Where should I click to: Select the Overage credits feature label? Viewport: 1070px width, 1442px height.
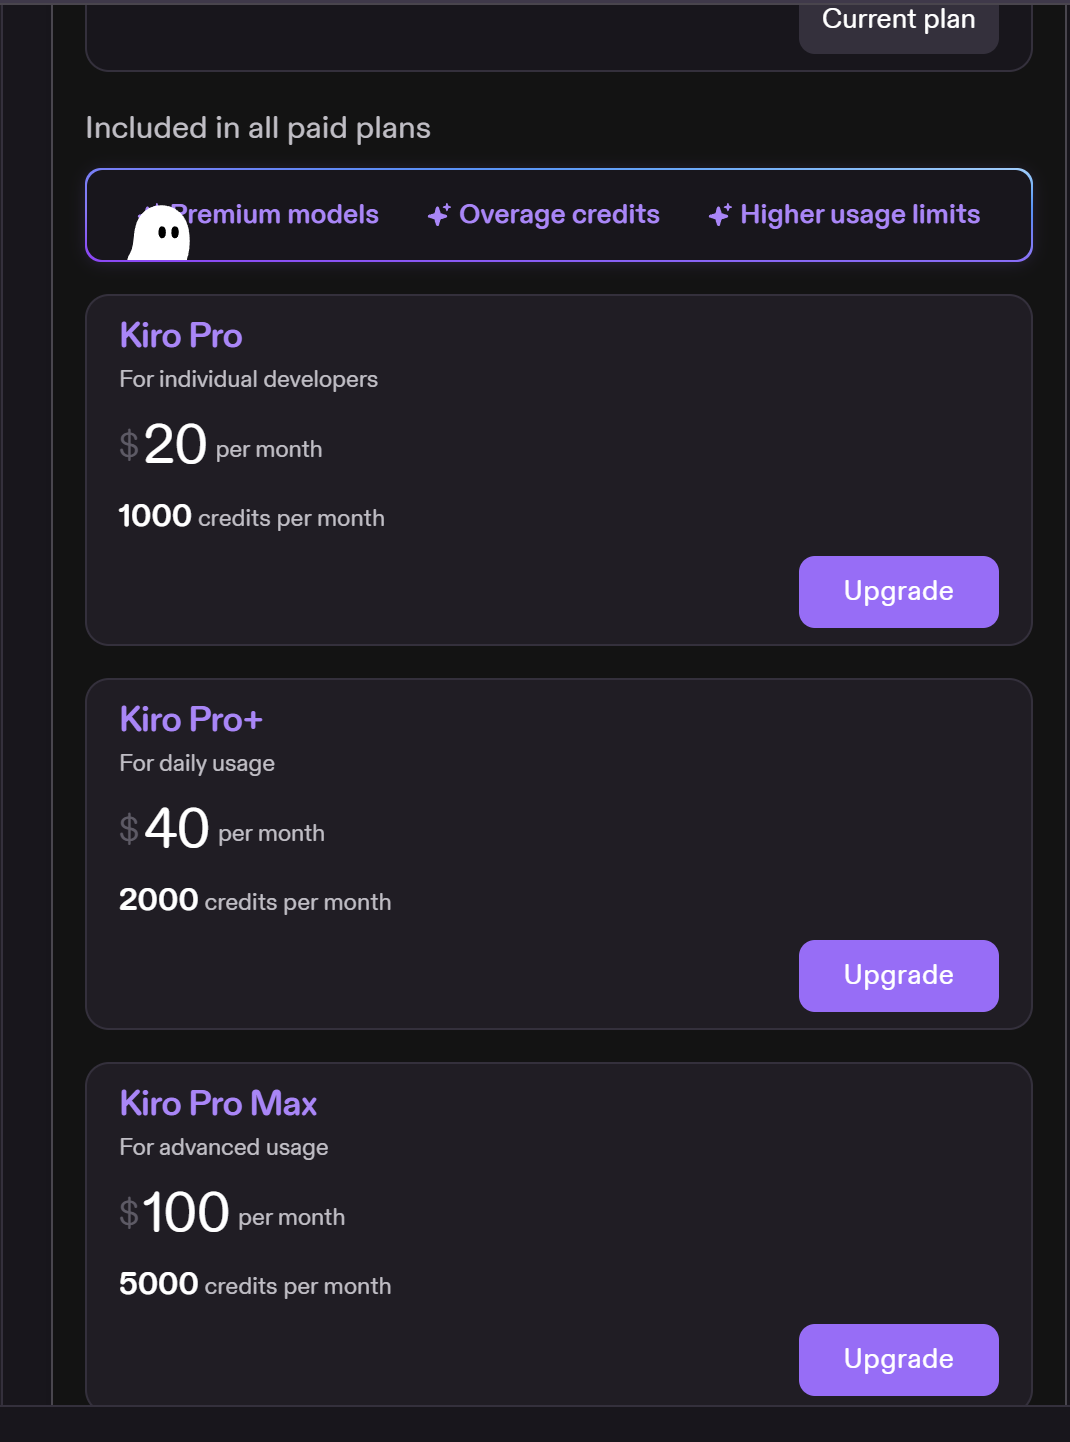tap(559, 214)
